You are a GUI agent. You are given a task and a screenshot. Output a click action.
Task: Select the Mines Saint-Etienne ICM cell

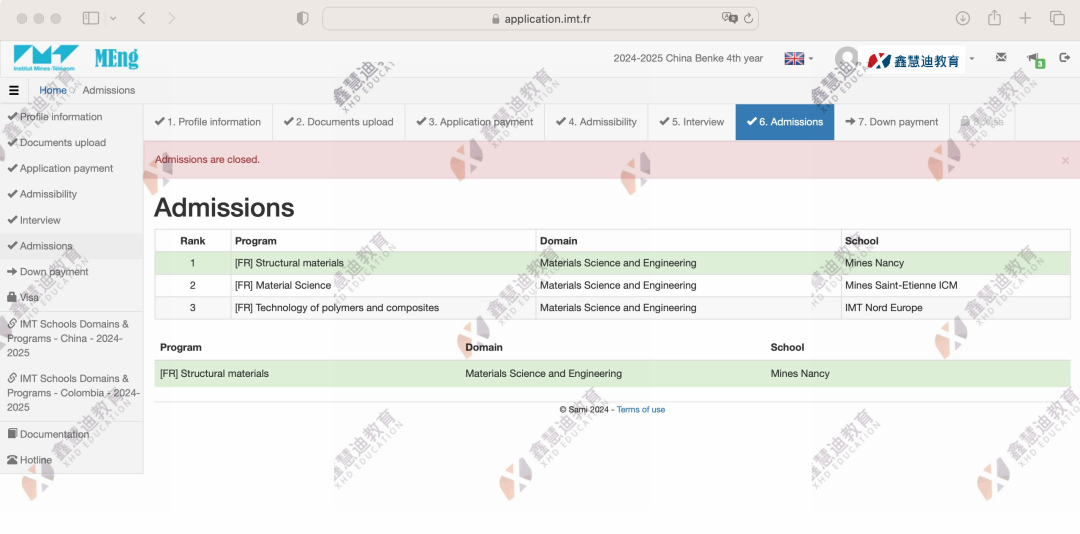coord(955,285)
